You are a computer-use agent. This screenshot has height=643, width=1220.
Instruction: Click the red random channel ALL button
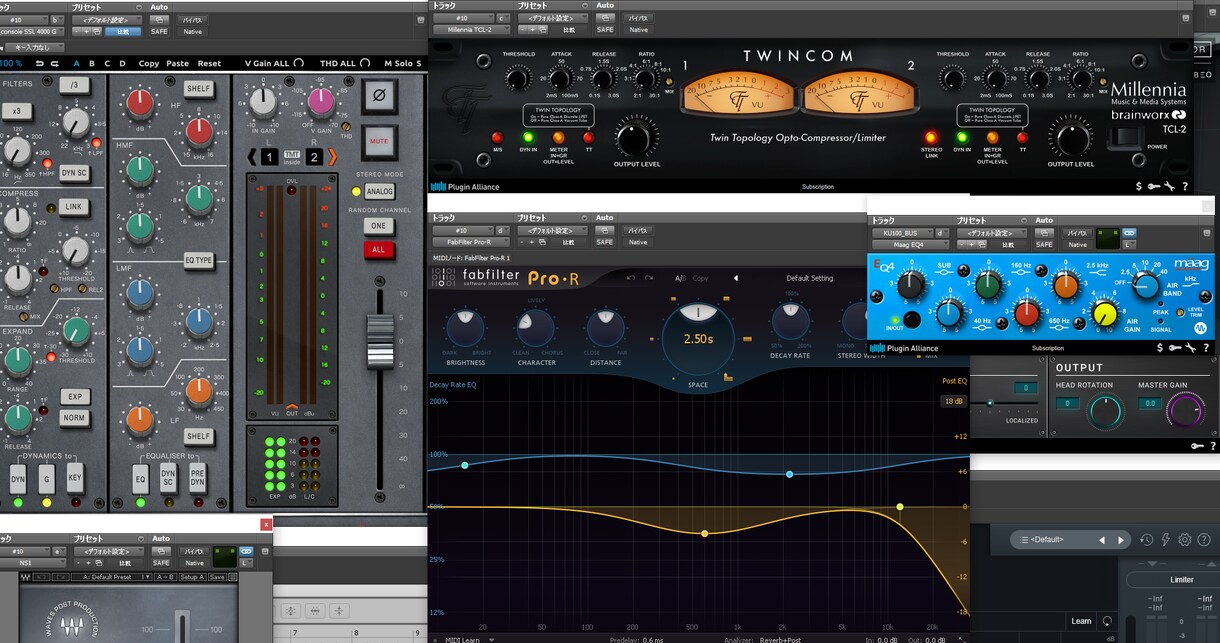(x=379, y=250)
